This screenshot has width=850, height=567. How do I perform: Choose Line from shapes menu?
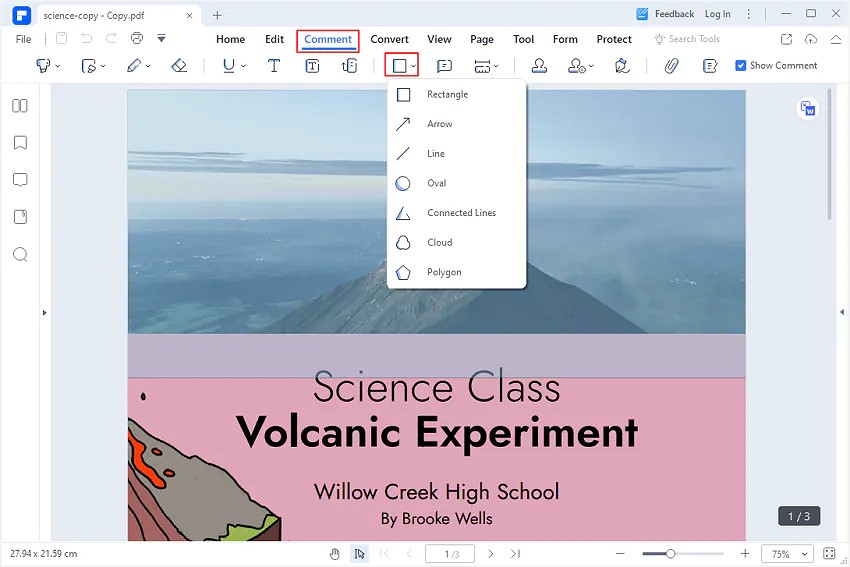pyautogui.click(x=456, y=153)
